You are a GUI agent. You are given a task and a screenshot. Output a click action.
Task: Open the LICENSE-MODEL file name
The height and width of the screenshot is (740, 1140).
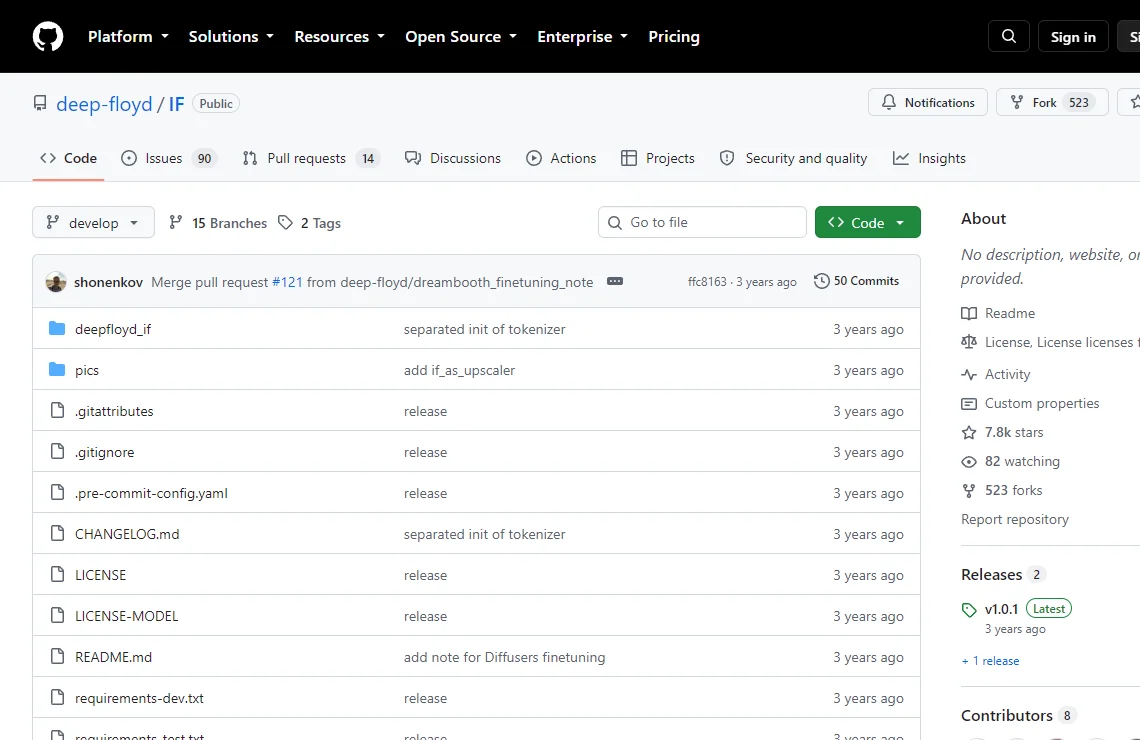click(127, 616)
